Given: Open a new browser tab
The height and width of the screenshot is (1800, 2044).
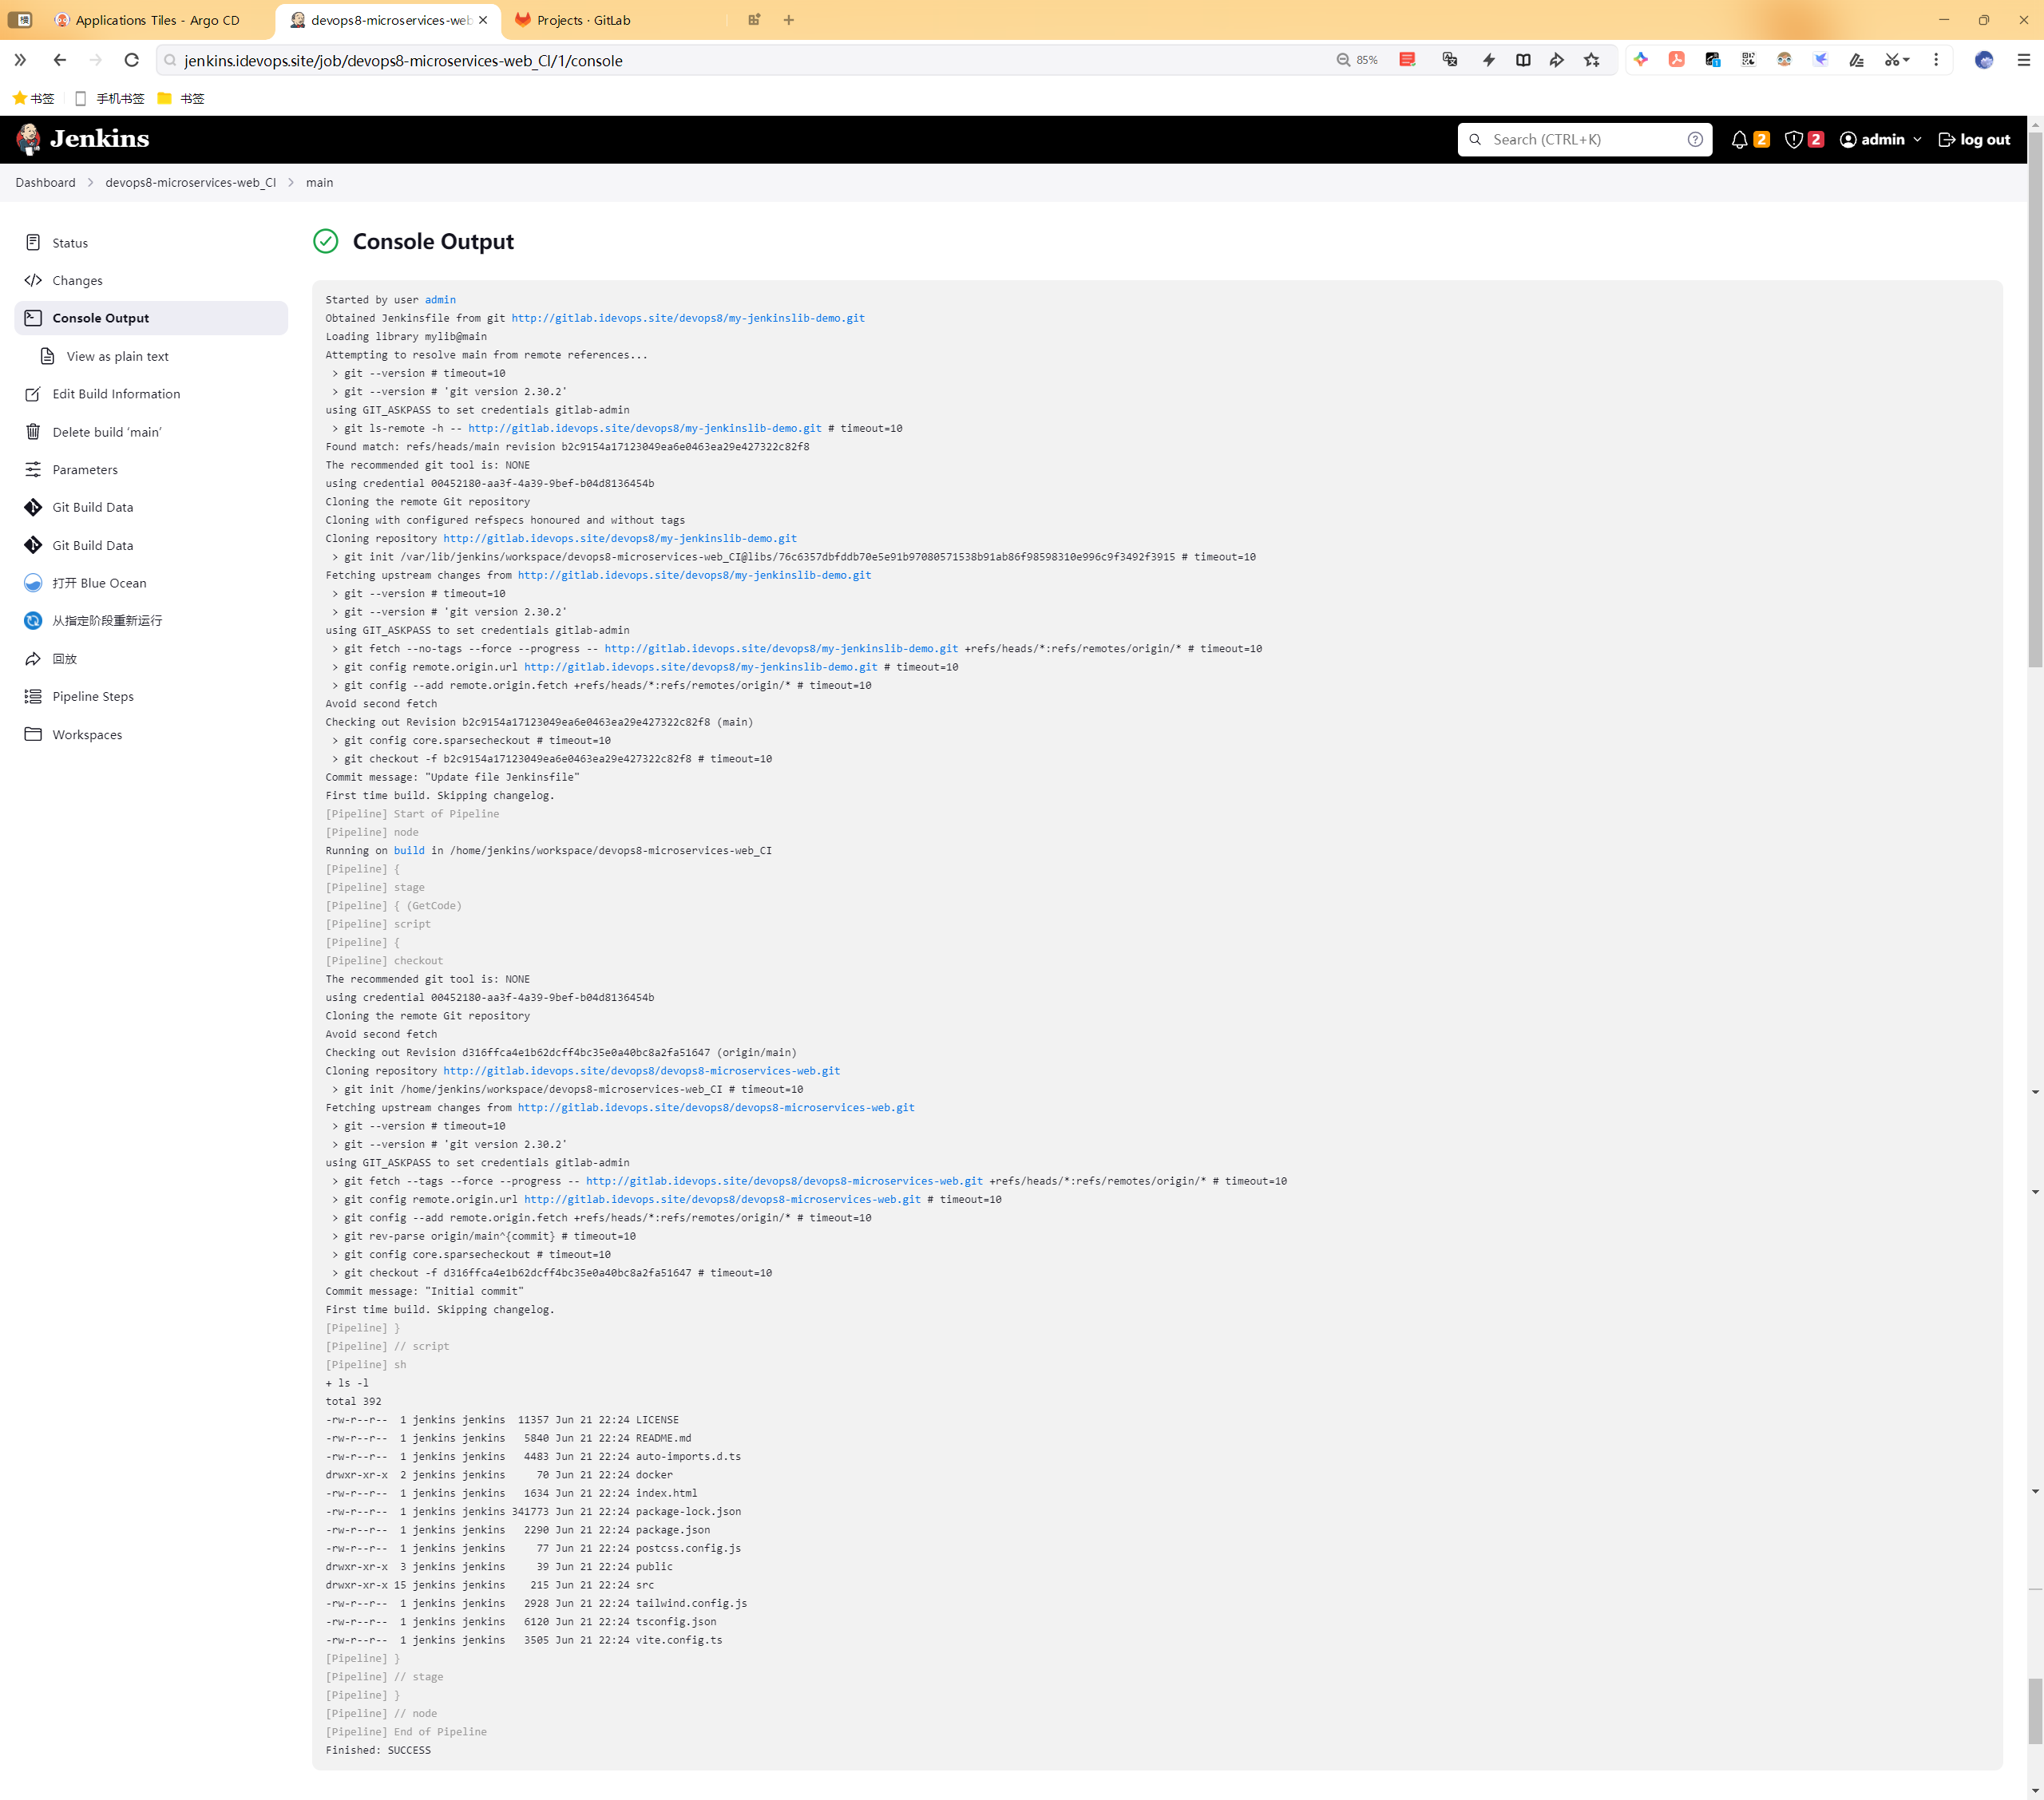Looking at the screenshot, I should point(789,20).
